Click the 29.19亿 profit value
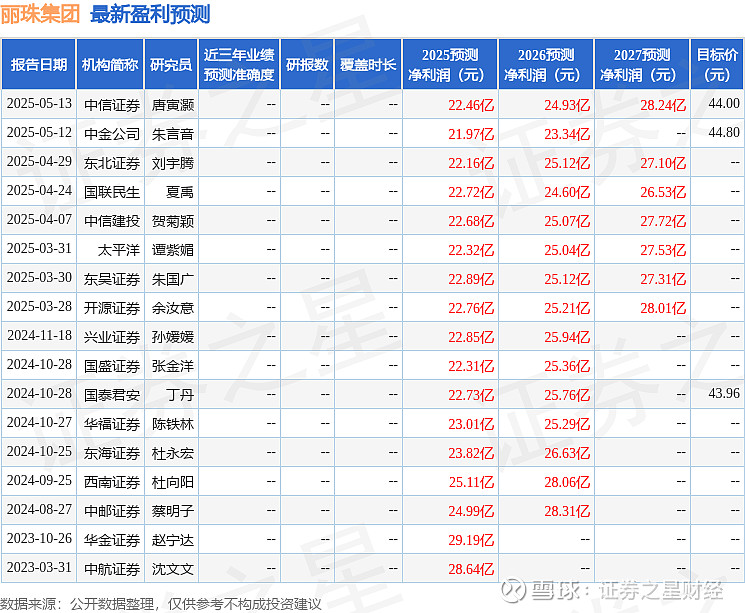The width and height of the screenshot is (745, 613). (x=471, y=540)
